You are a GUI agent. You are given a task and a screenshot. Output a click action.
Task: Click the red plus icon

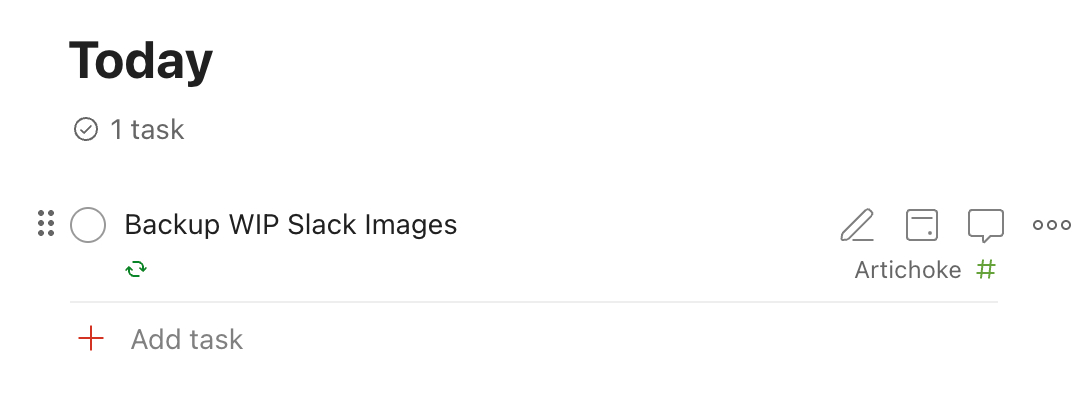[91, 339]
